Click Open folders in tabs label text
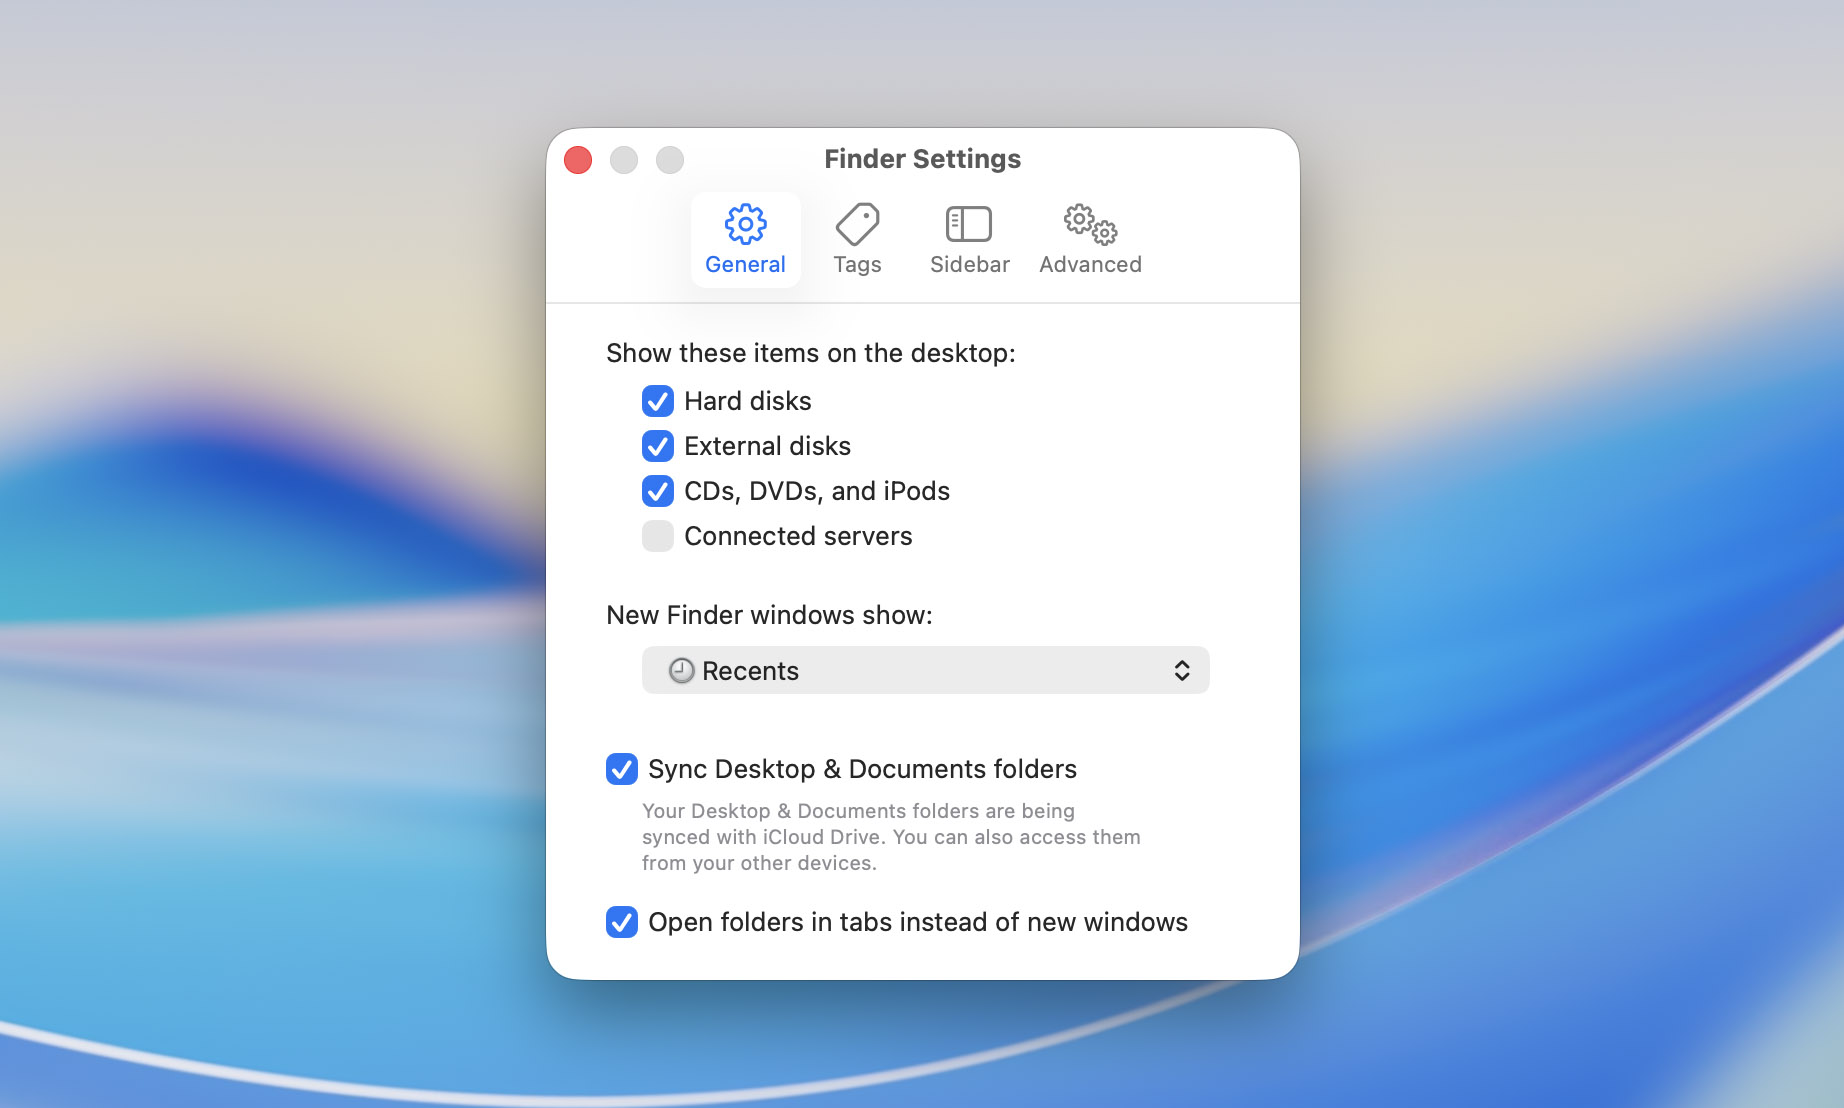The width and height of the screenshot is (1844, 1108). point(918,922)
